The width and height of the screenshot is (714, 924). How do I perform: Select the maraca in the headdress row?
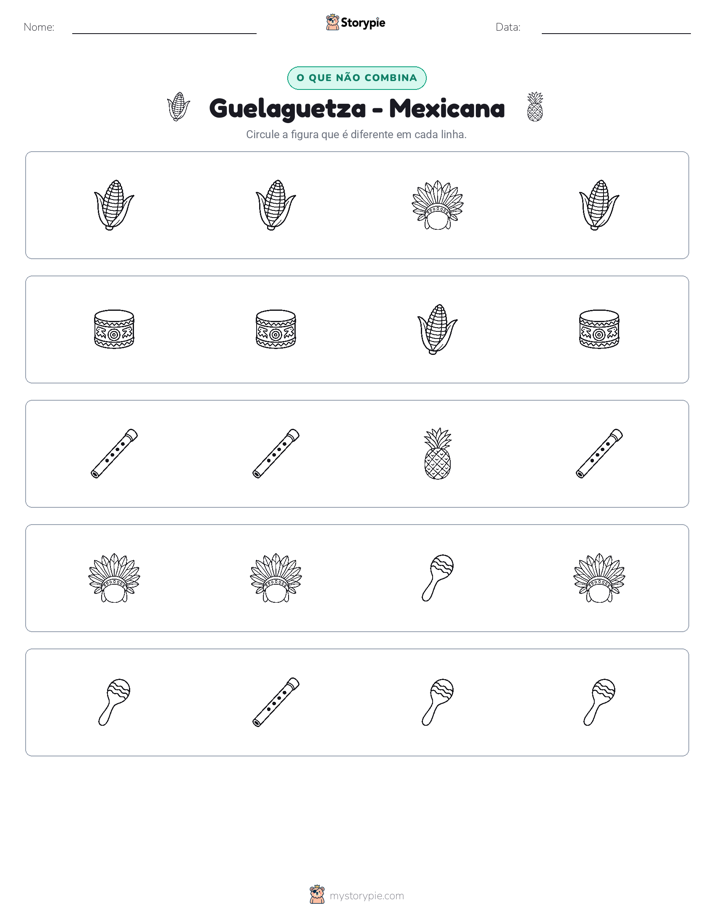[x=438, y=578]
